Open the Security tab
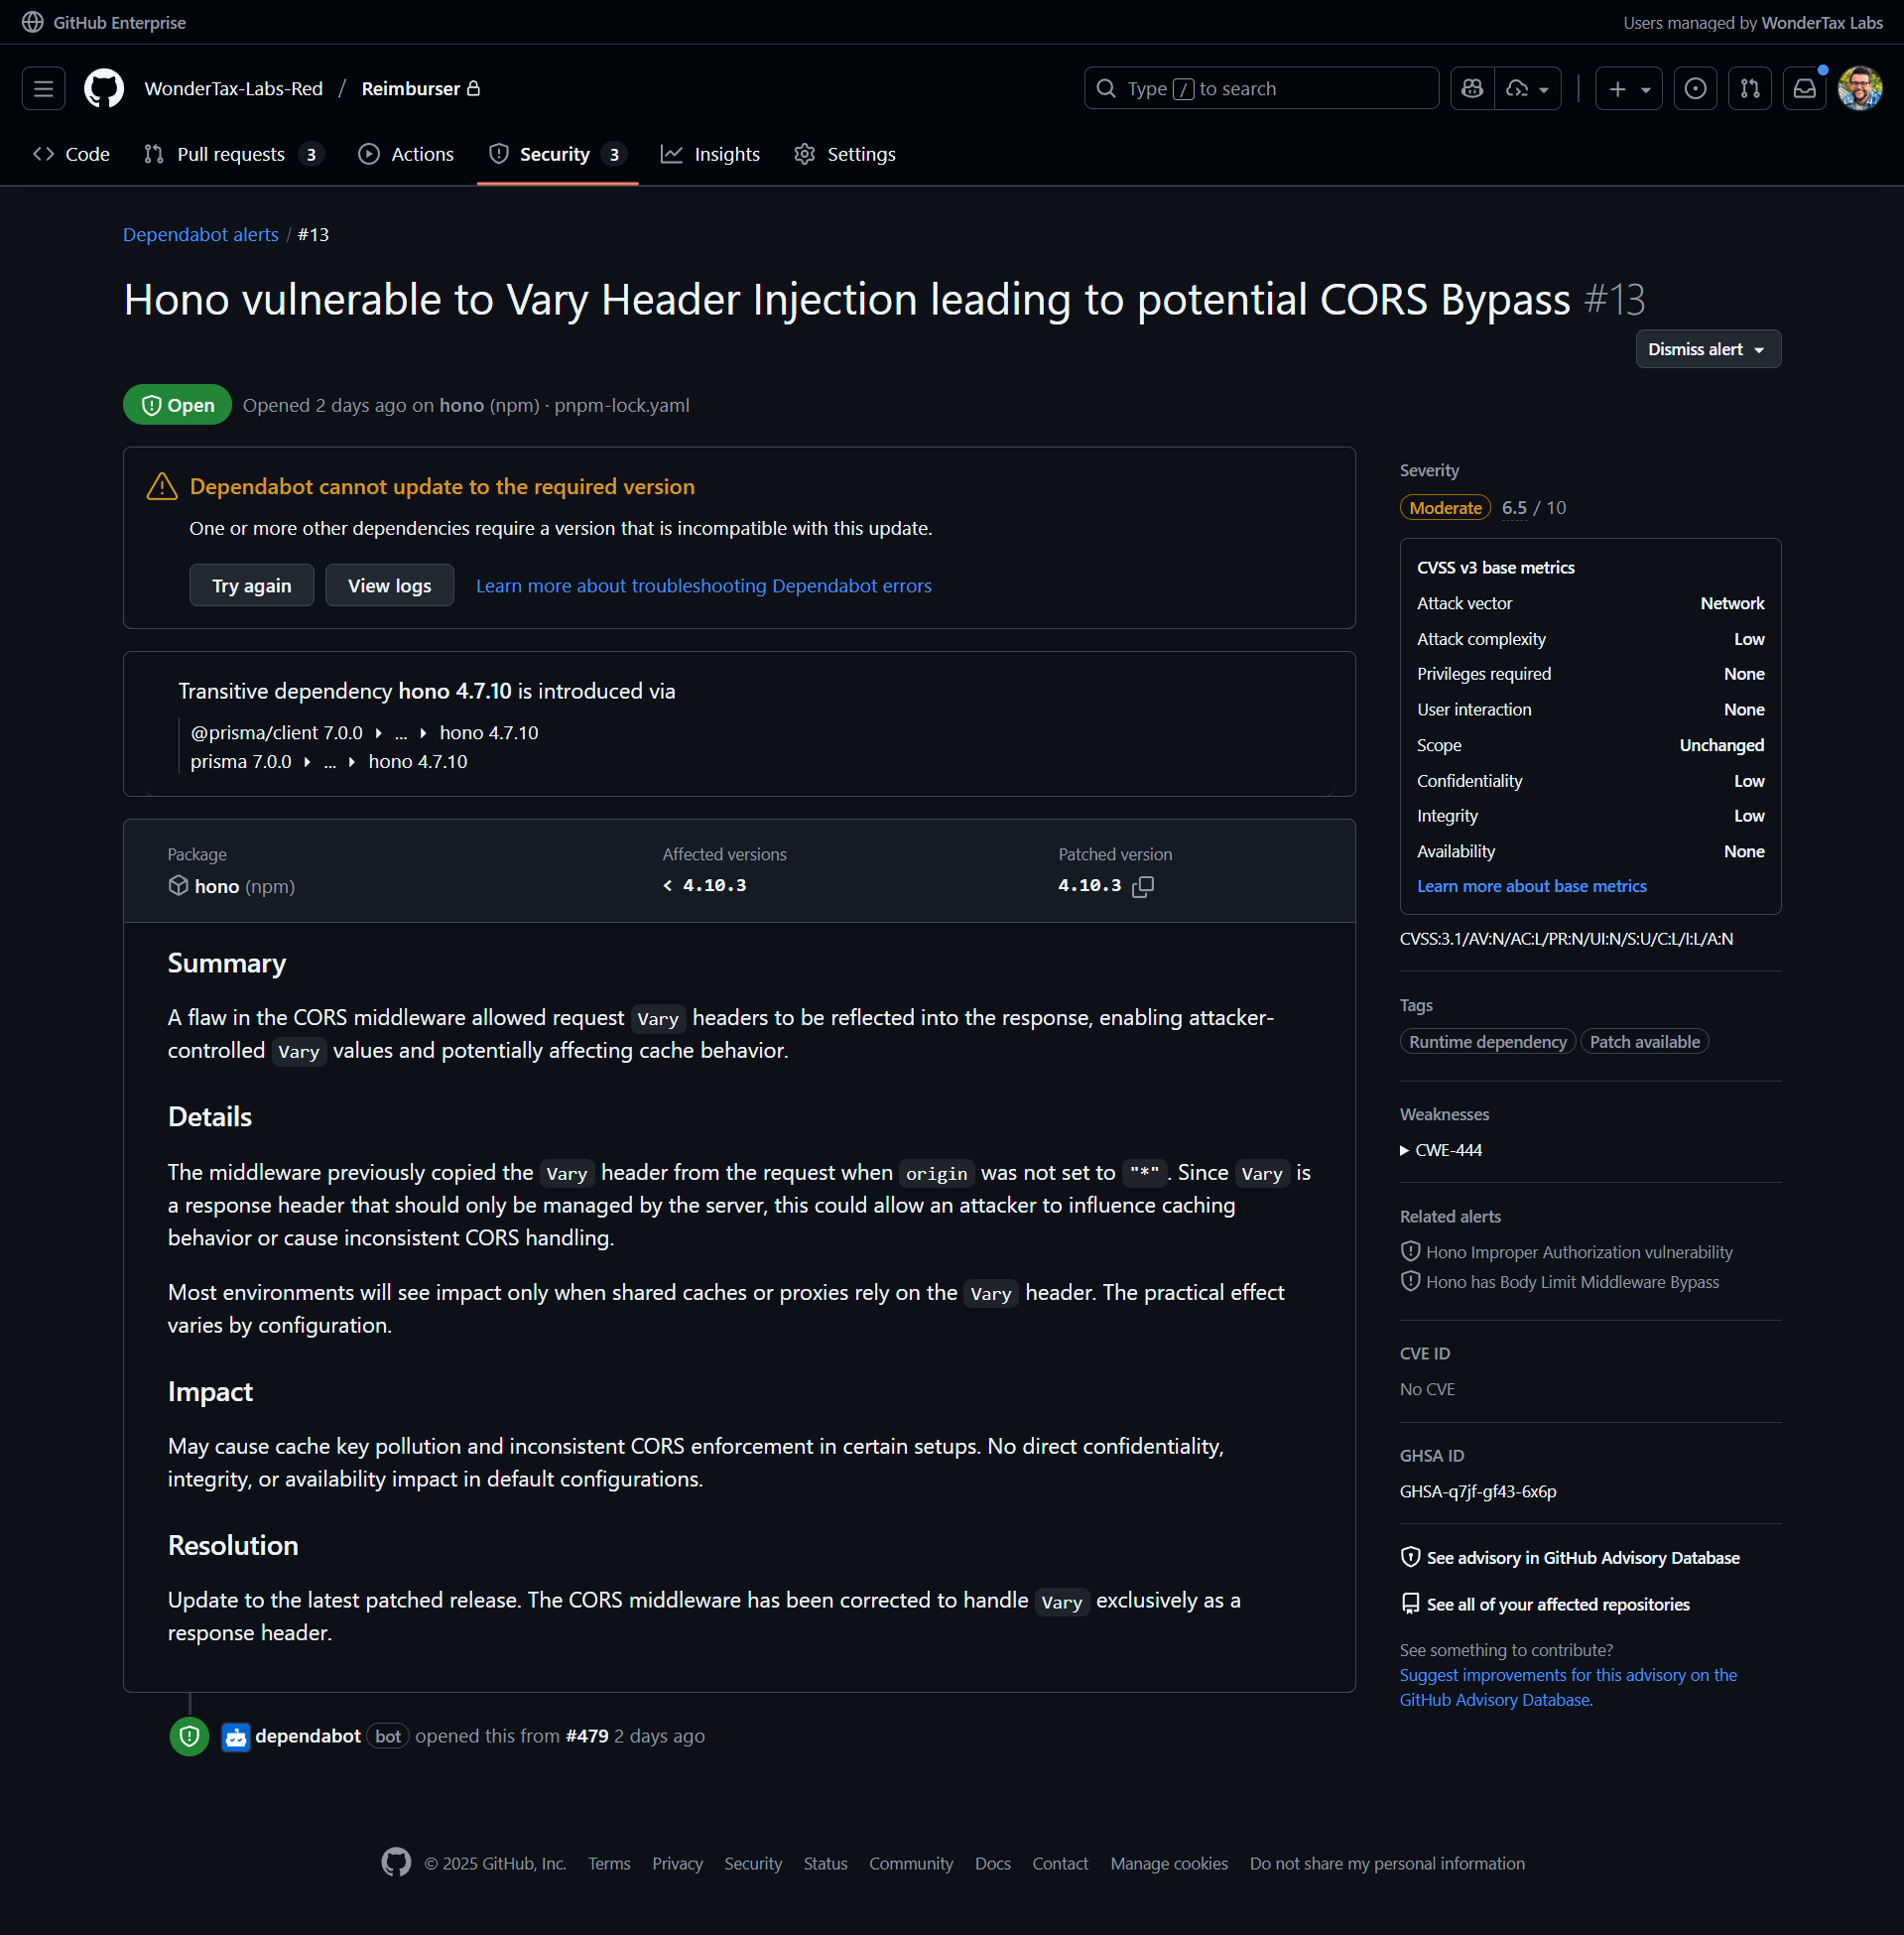This screenshot has width=1904, height=1935. point(557,154)
